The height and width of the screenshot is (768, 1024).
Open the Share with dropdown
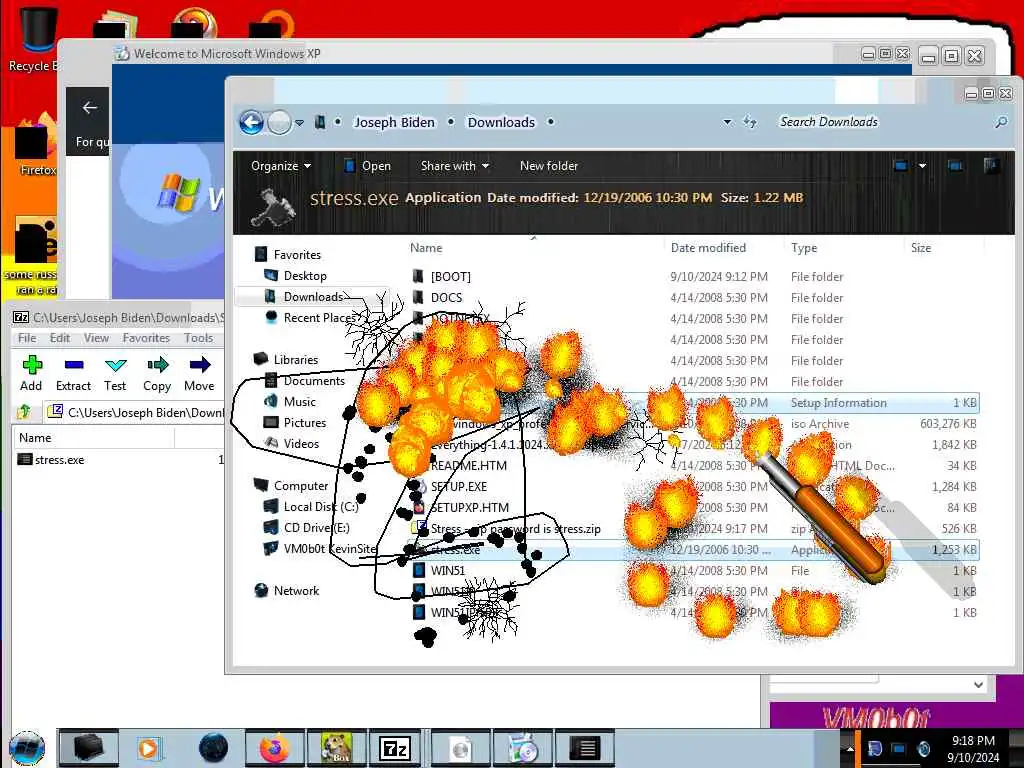click(455, 166)
